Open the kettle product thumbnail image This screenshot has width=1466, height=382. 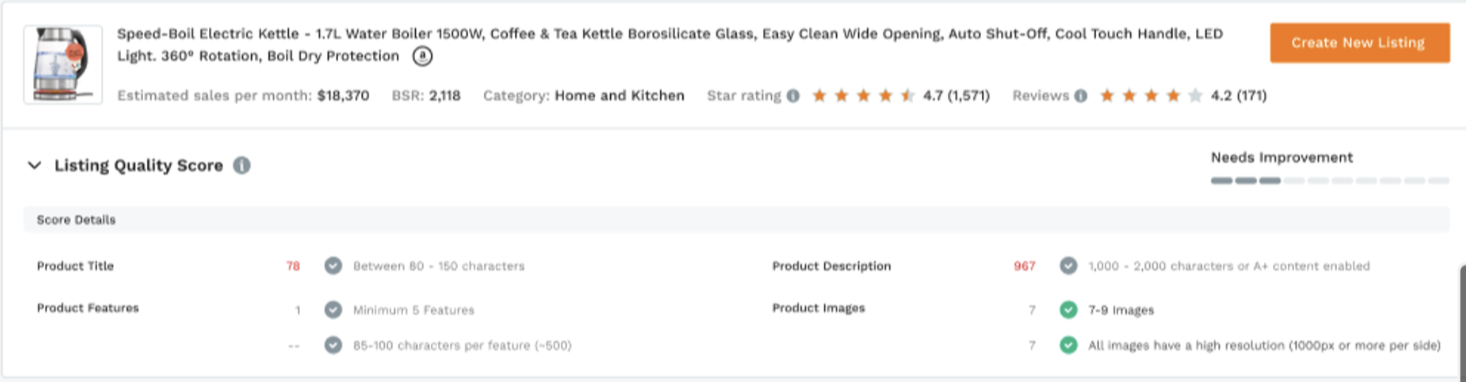tap(63, 65)
